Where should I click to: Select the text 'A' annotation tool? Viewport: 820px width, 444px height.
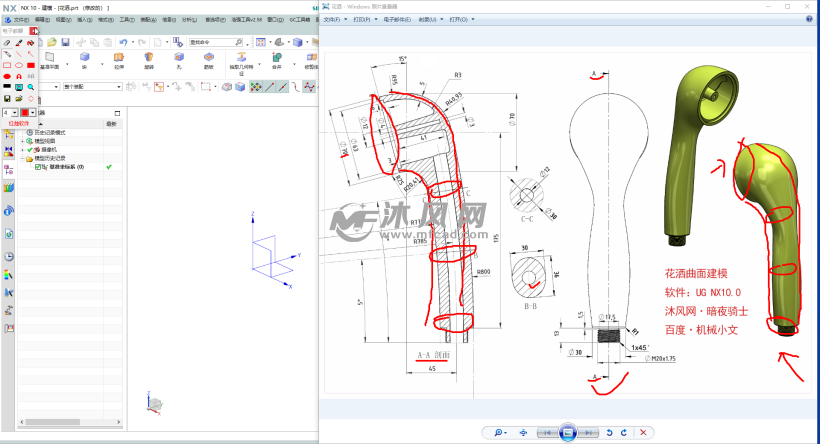click(x=19, y=76)
